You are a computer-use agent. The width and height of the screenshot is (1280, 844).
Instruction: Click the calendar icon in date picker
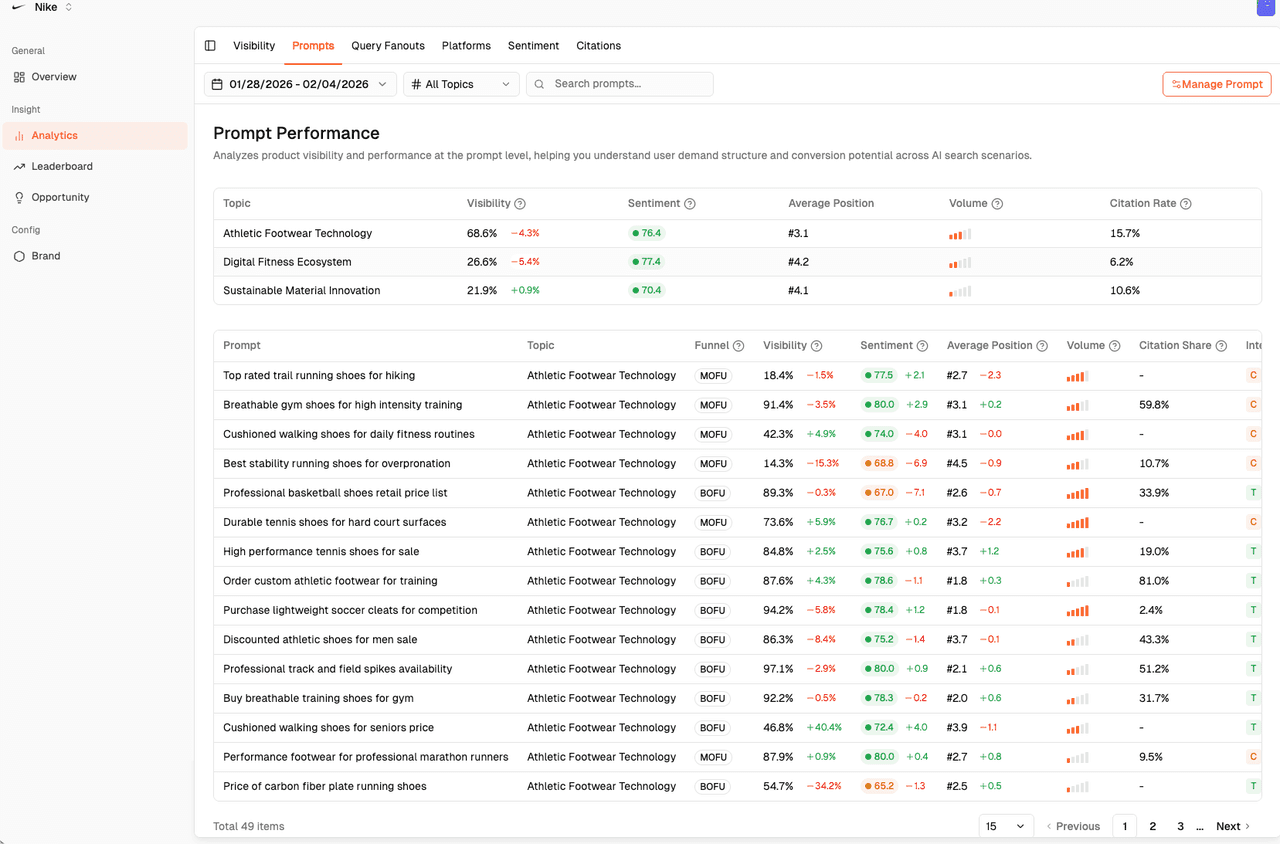(218, 85)
